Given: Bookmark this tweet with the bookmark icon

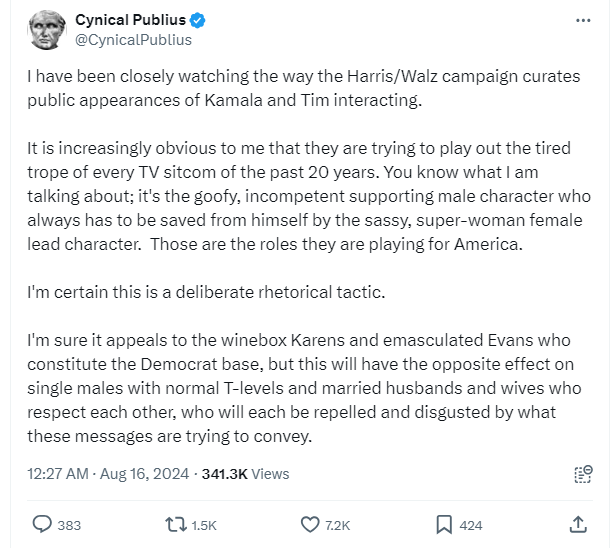Looking at the screenshot, I should (x=444, y=524).
